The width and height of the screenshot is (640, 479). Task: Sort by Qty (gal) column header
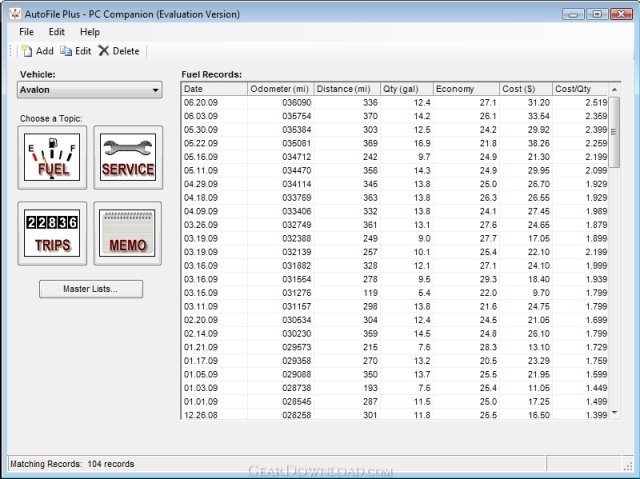406,89
